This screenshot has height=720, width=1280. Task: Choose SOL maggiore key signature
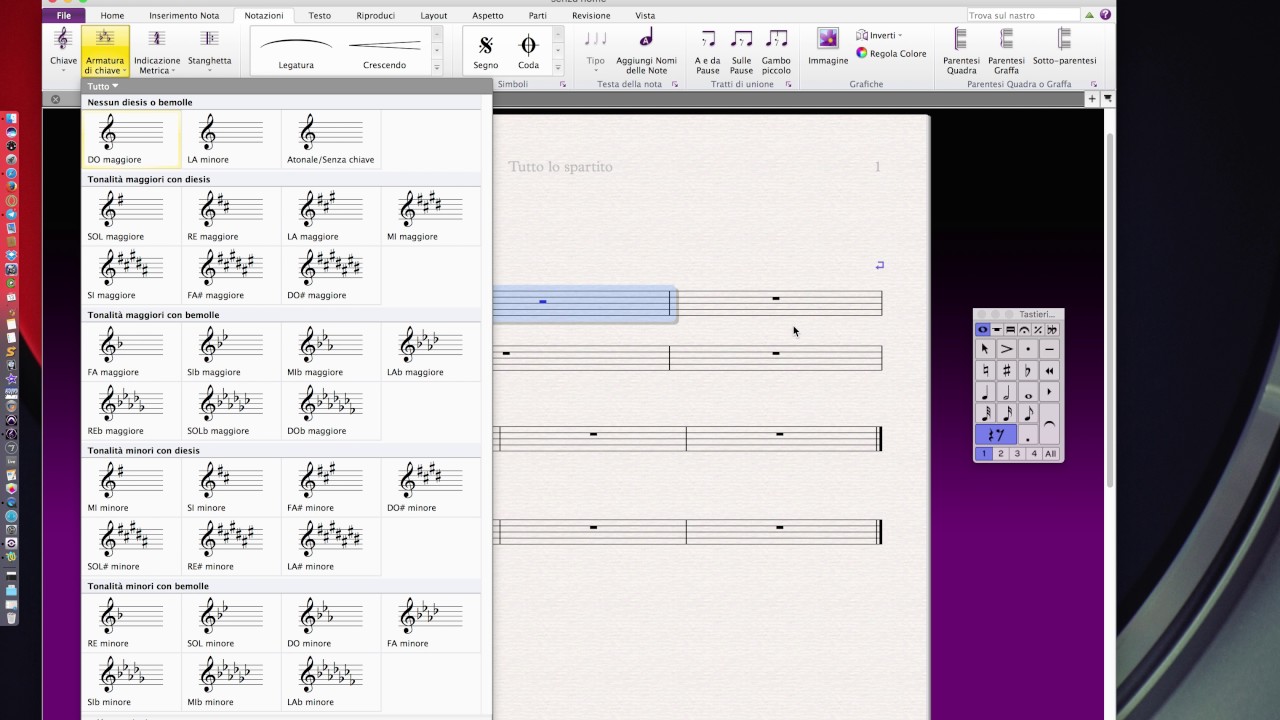pyautogui.click(x=132, y=216)
